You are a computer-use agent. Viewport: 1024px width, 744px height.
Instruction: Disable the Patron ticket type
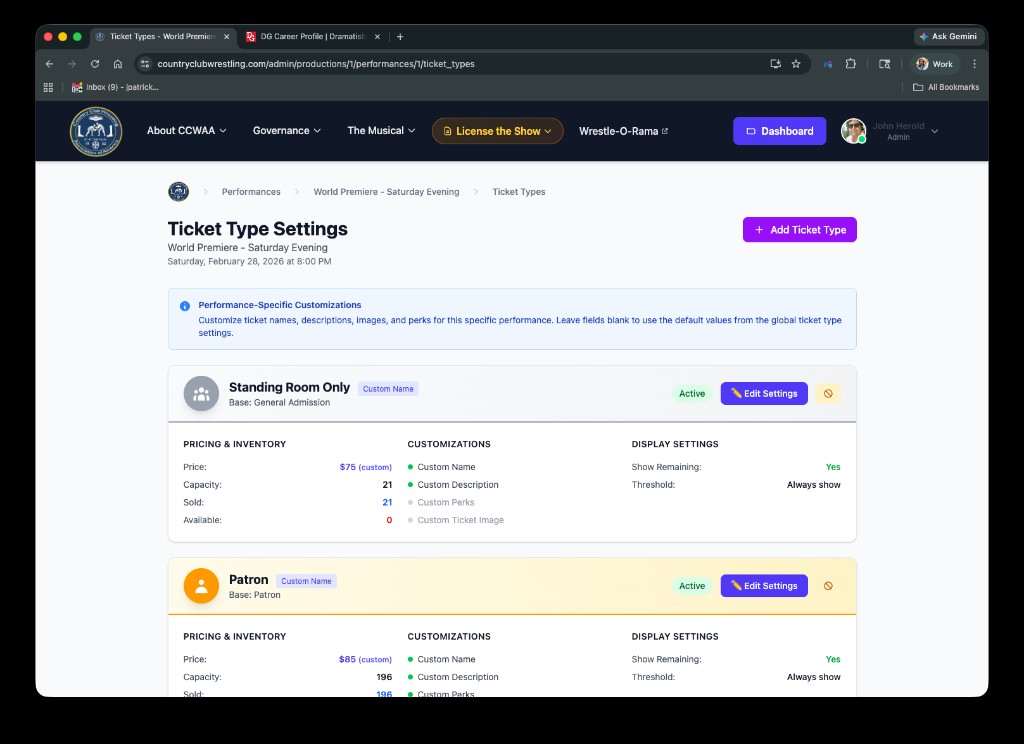tap(828, 586)
